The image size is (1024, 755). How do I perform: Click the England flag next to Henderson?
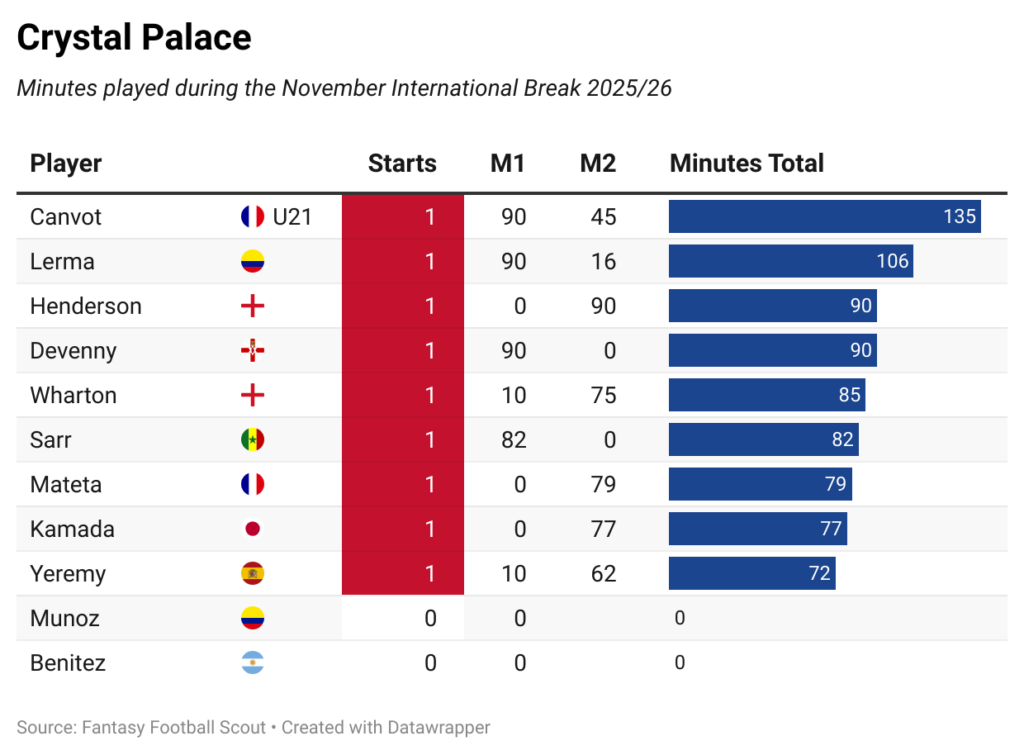pos(252,306)
